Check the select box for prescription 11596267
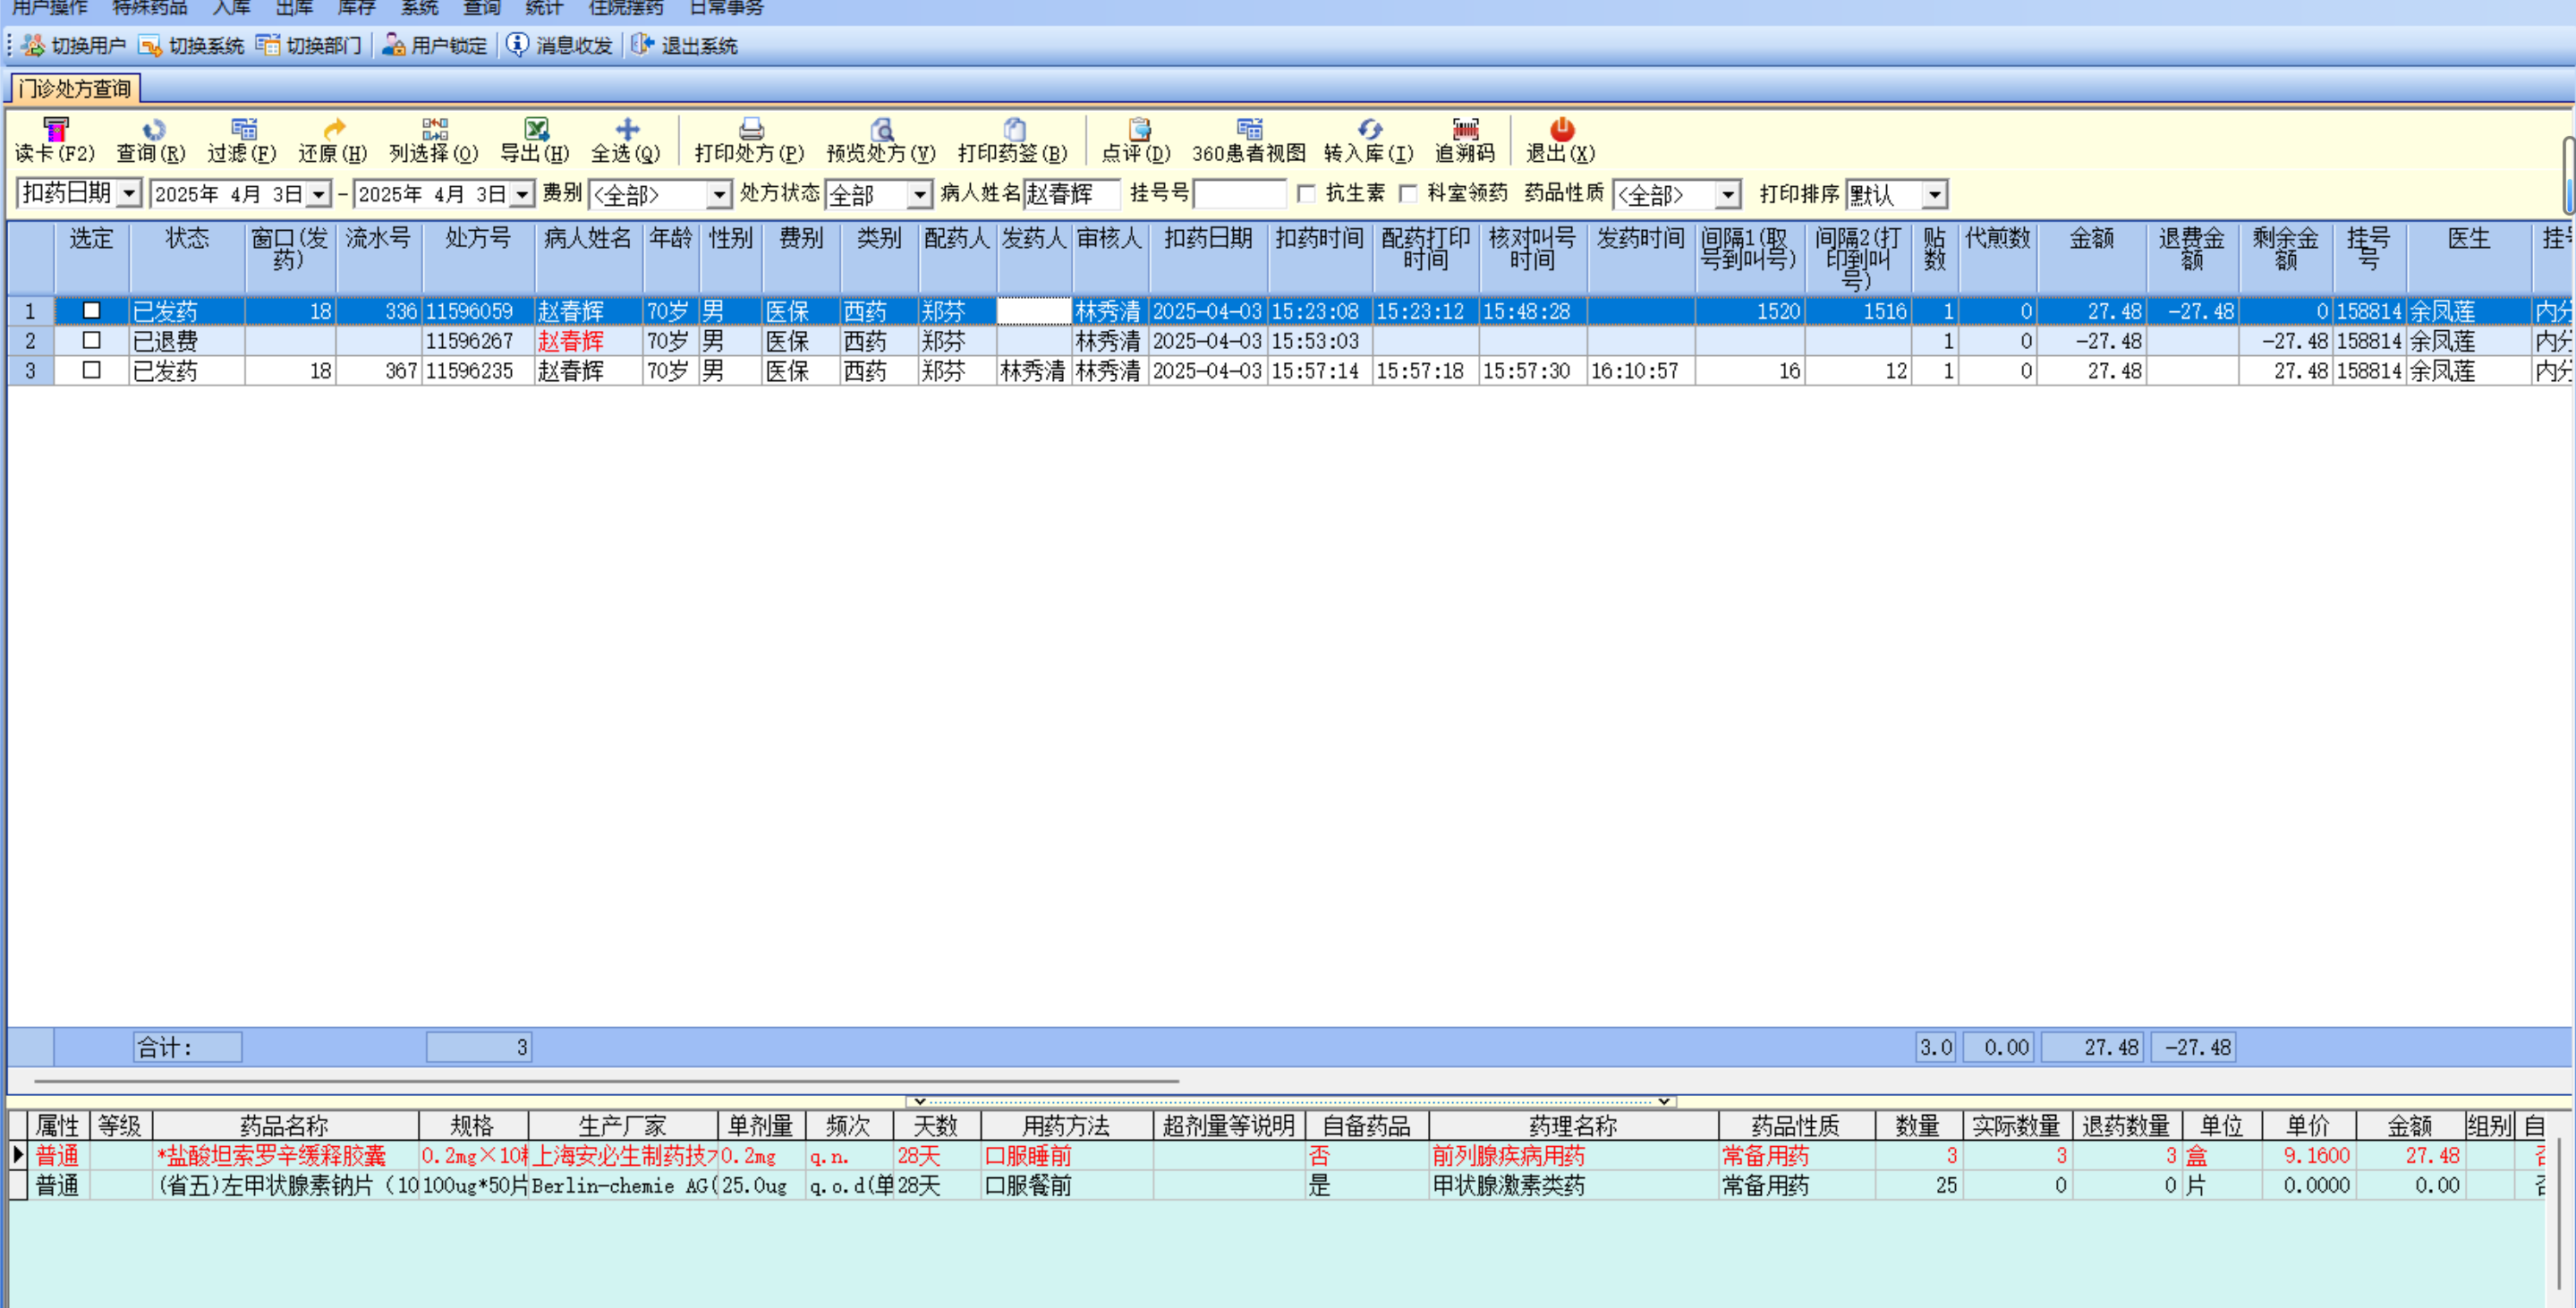This screenshot has width=2576, height=1308. [x=91, y=341]
